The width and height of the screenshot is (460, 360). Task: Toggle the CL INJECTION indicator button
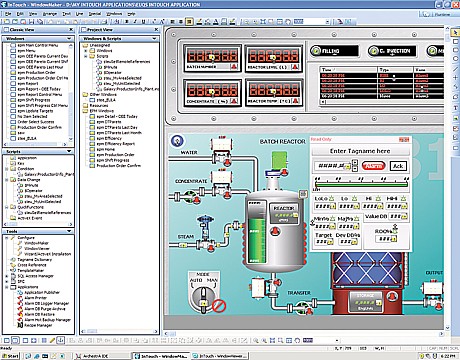pos(392,51)
